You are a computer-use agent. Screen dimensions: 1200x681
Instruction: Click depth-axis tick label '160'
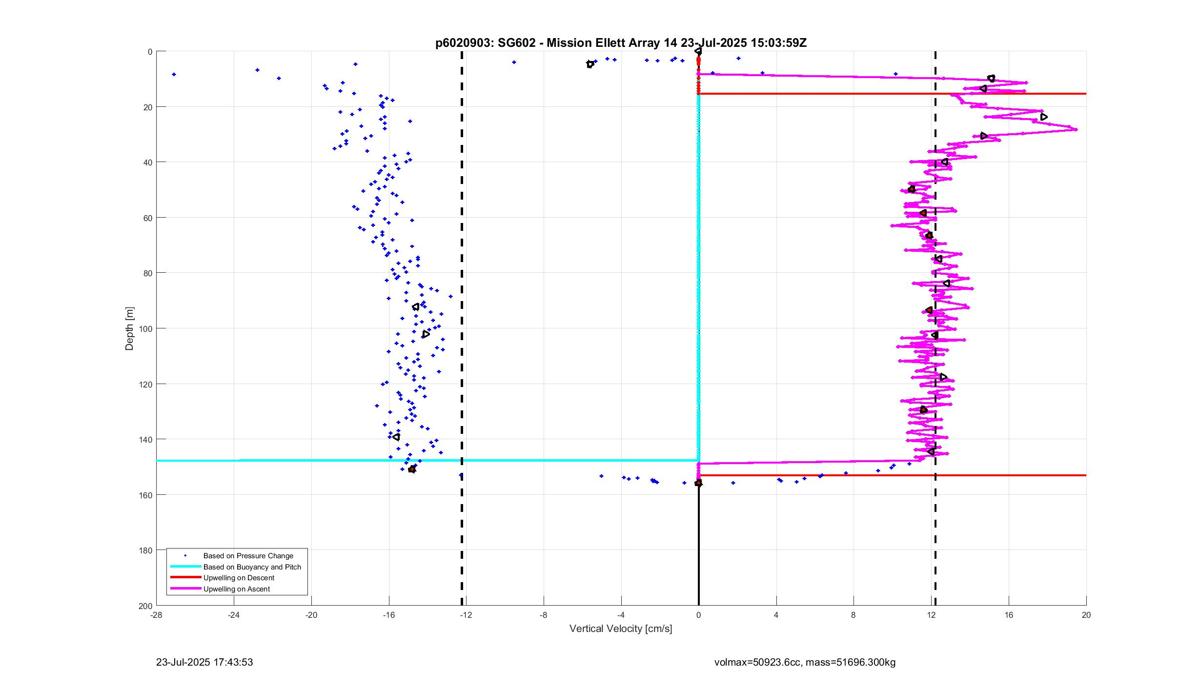click(x=145, y=495)
